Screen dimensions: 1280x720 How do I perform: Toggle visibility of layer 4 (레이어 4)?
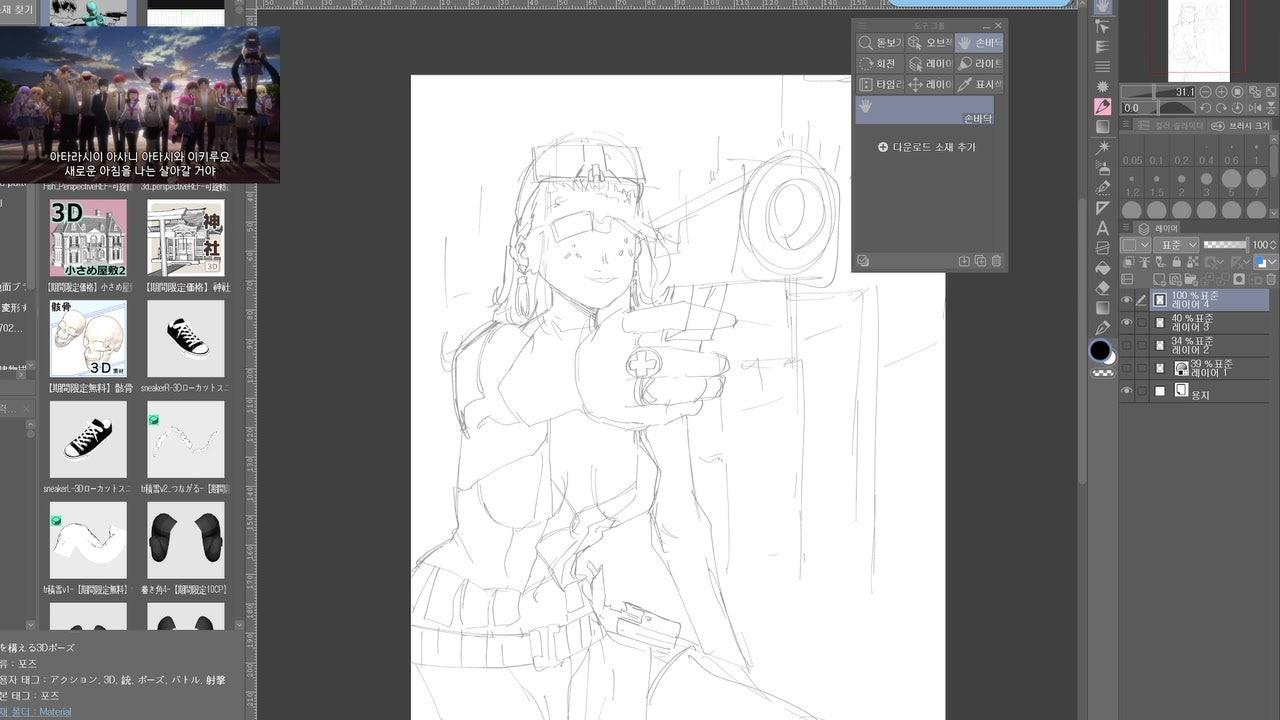click(x=1127, y=300)
